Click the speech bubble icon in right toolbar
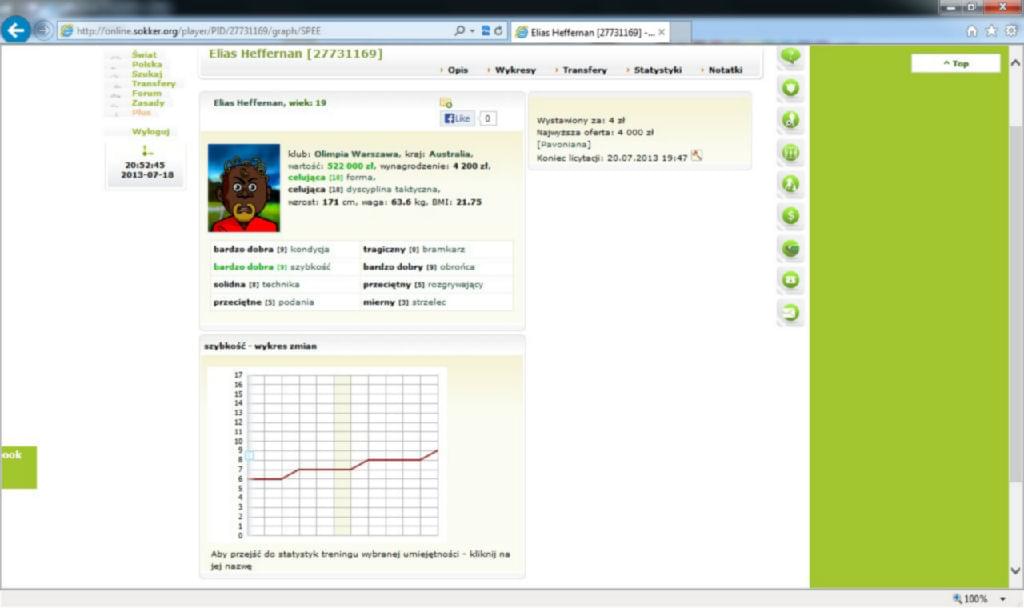The image size is (1024, 608). click(790, 56)
